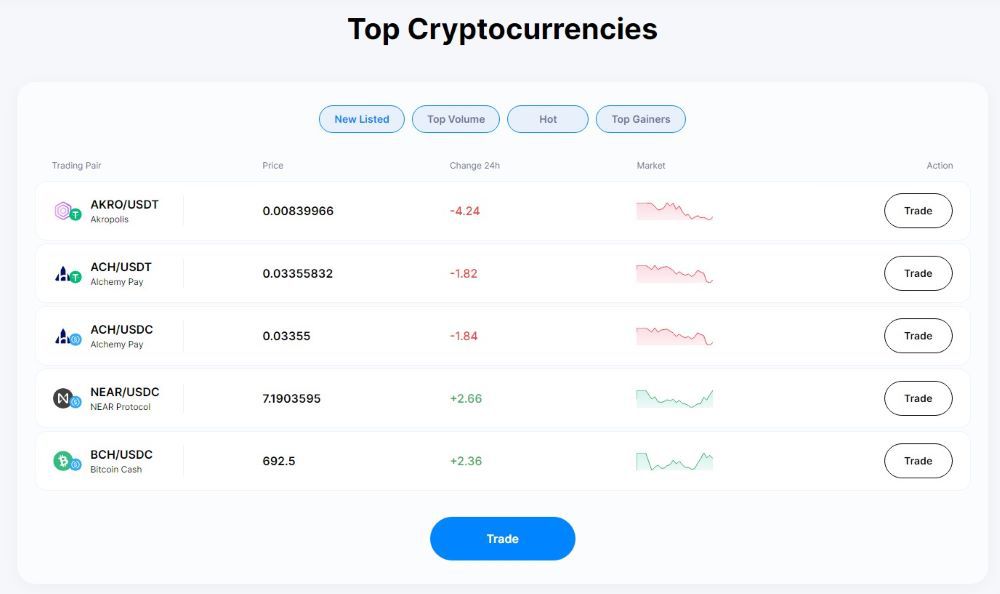Click the ACH/USDT pair name
Image resolution: width=1000 pixels, height=594 pixels.
(121, 267)
